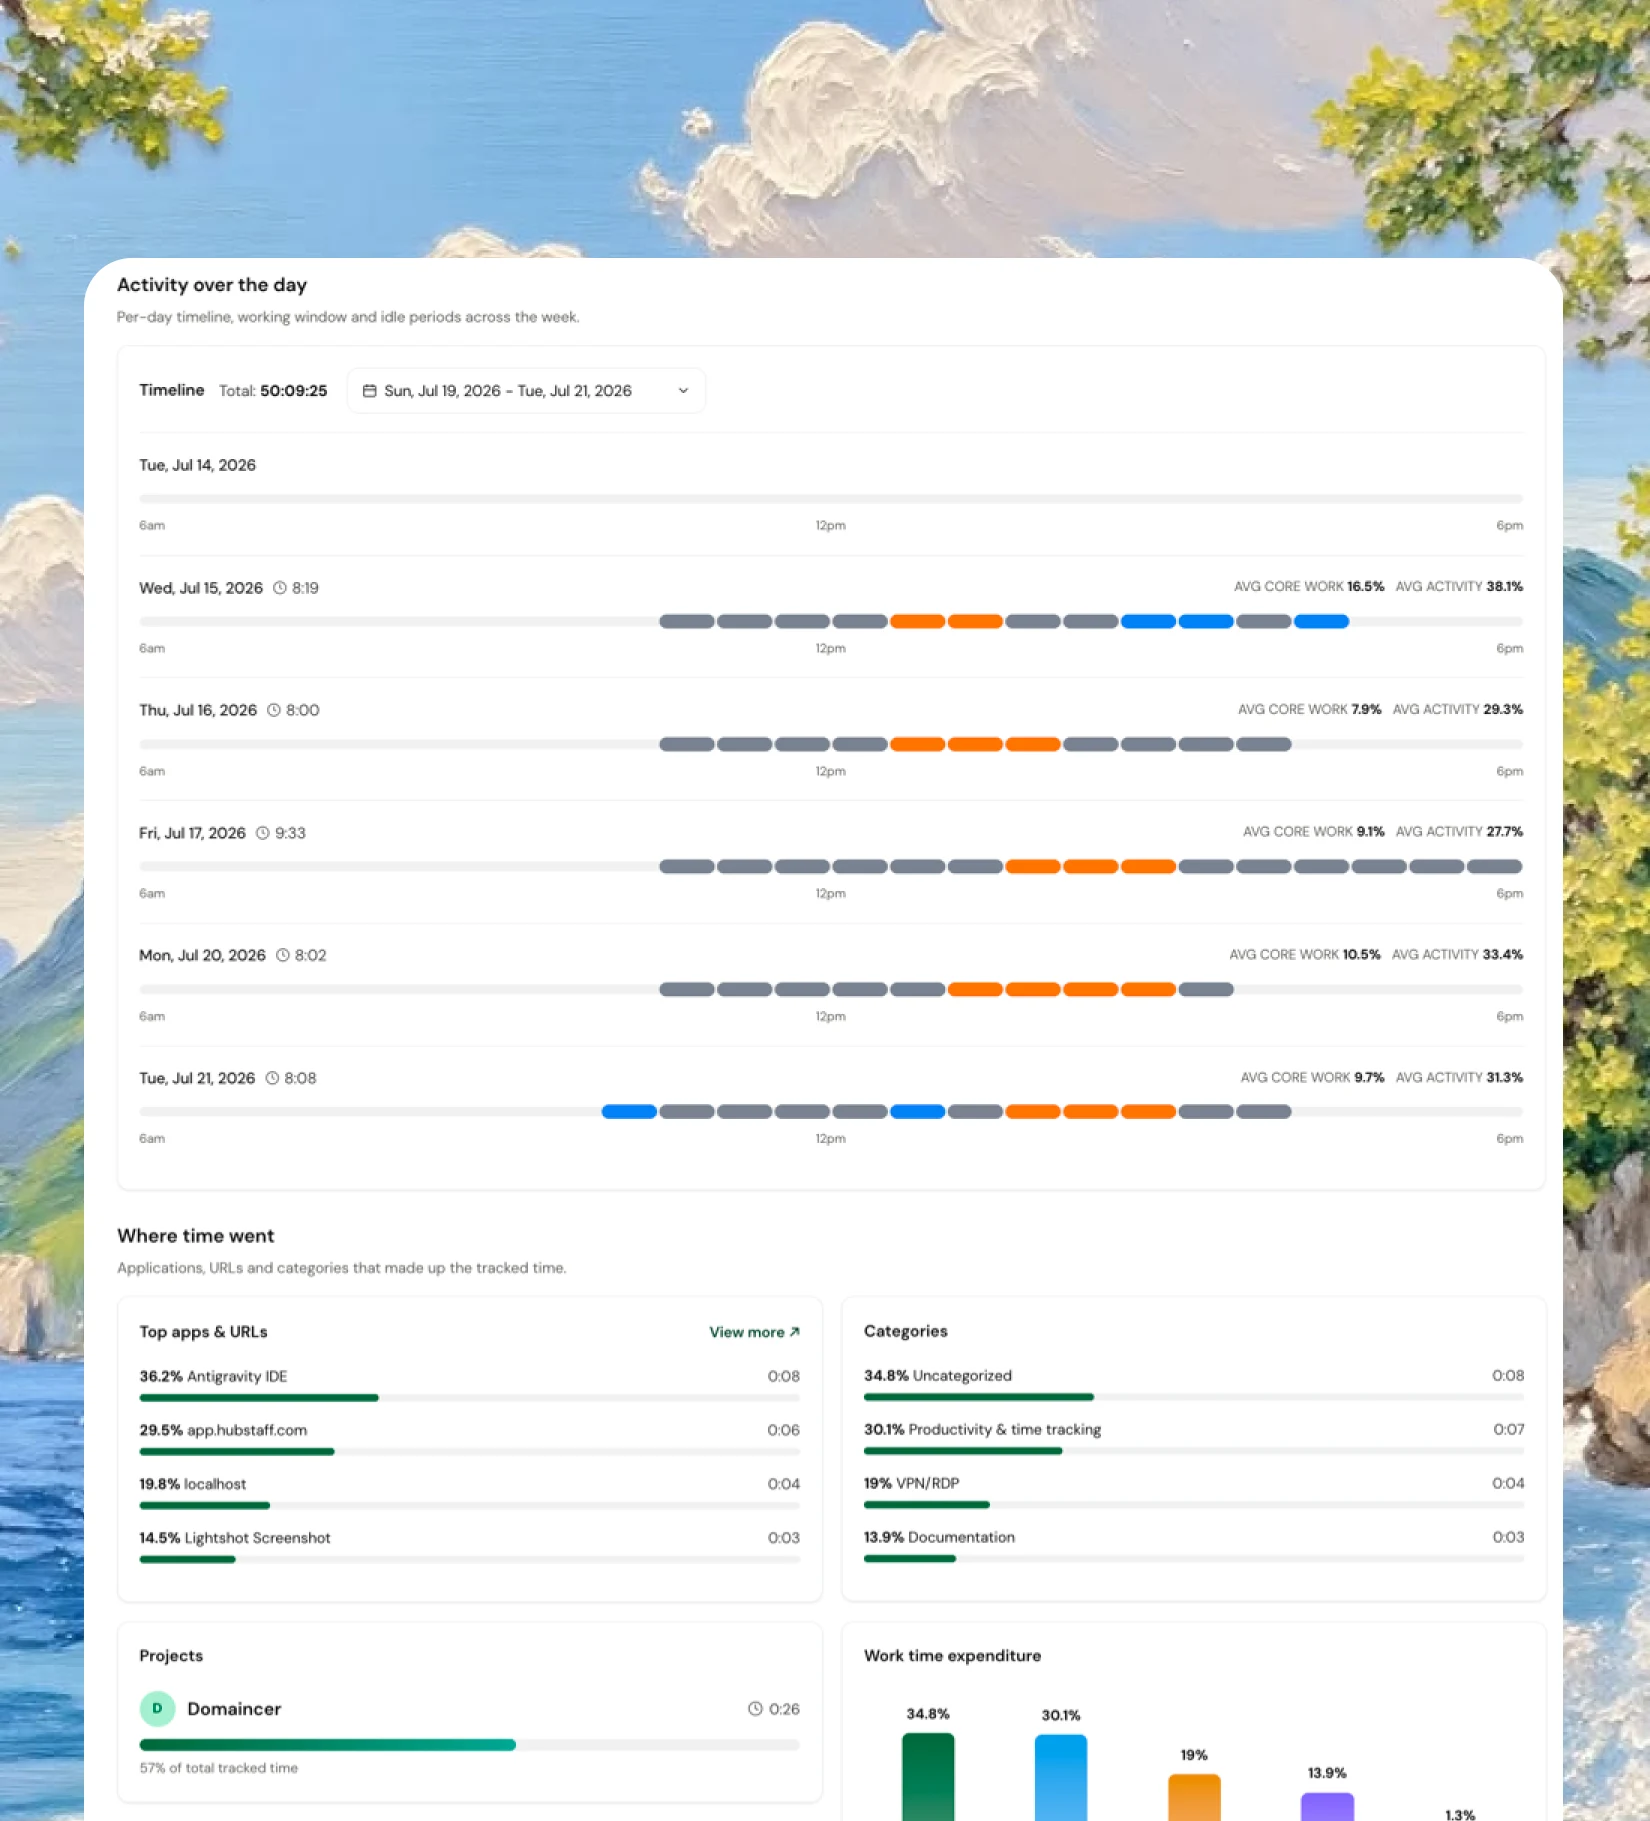The image size is (1650, 1821).
Task: Click AVG ACTIVITY 33.4% on Mon, Jul 20
Action: [1457, 955]
